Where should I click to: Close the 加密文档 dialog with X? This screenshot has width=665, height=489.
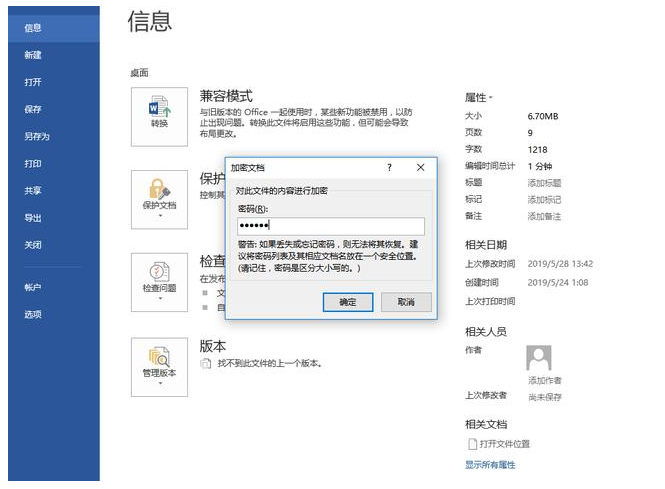tap(420, 168)
